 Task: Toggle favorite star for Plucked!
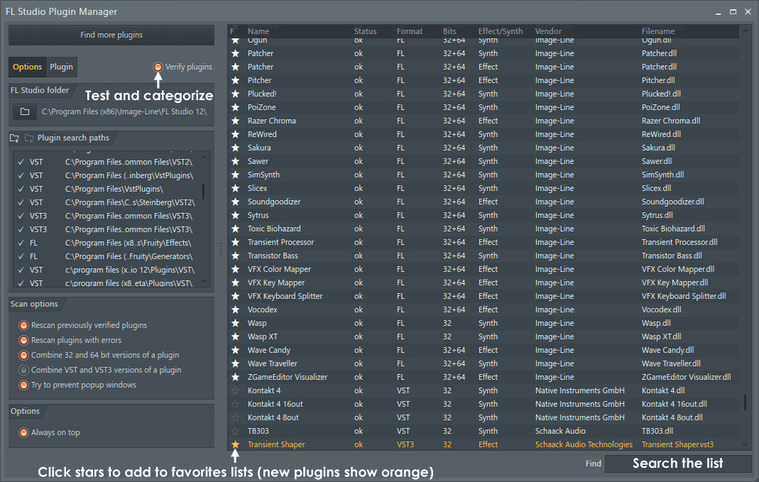(x=235, y=94)
